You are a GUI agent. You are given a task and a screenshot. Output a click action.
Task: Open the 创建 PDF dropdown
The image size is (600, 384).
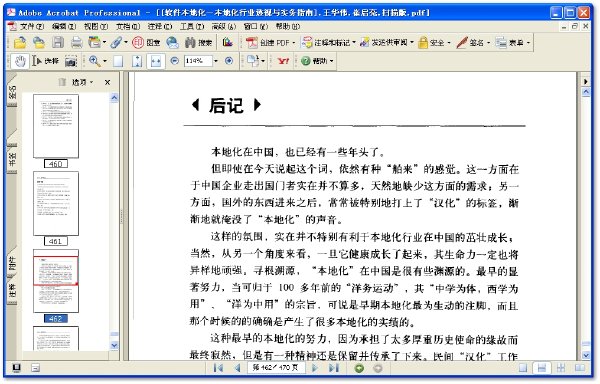[271, 42]
